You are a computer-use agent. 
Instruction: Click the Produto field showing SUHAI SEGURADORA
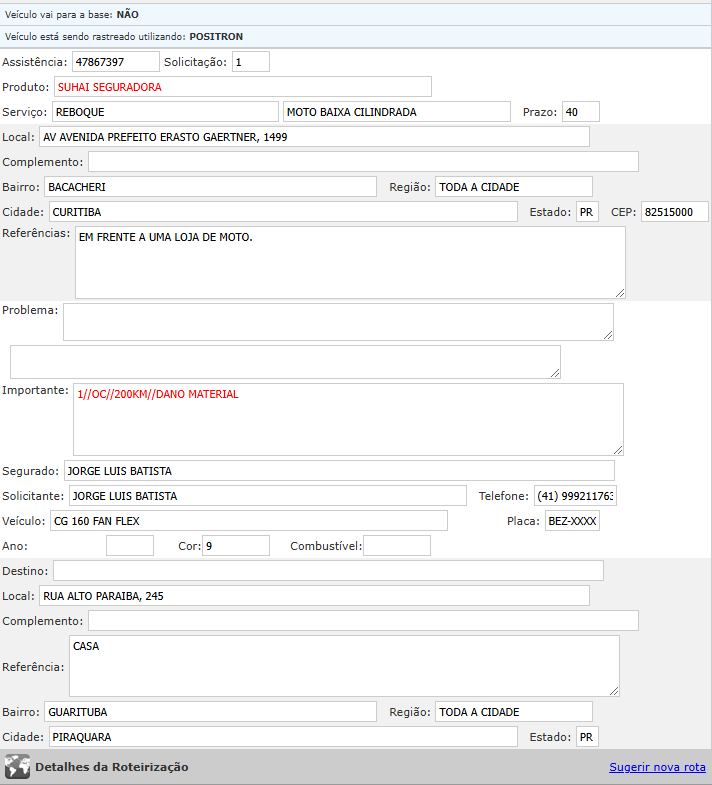click(242, 87)
